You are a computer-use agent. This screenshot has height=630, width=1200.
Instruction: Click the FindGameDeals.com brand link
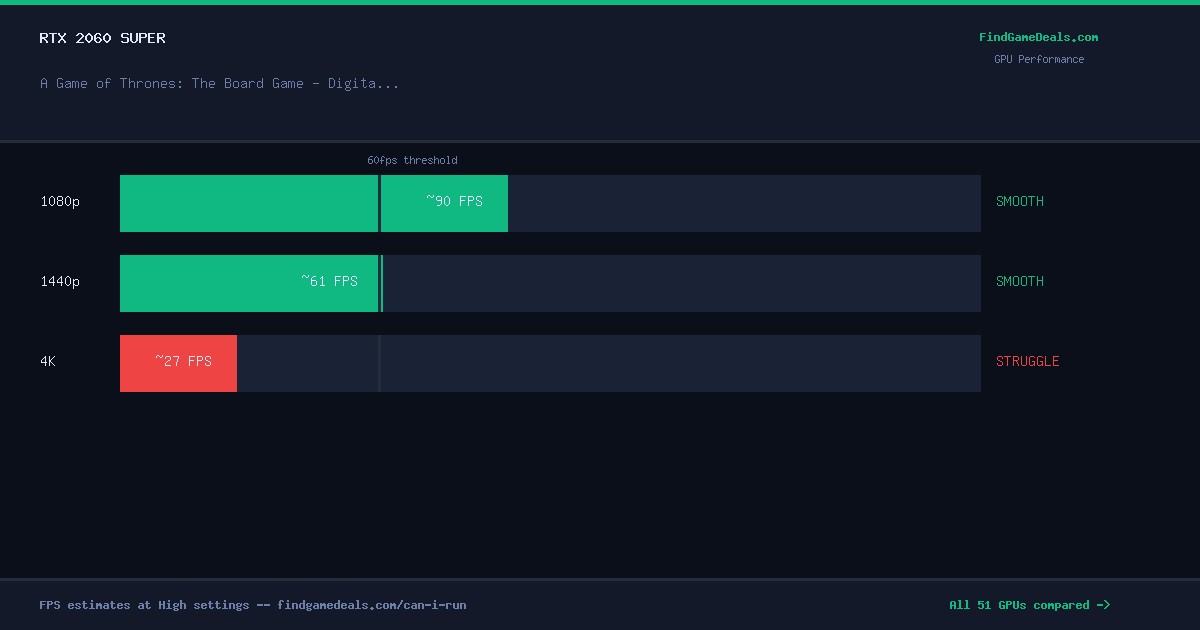pos(1038,37)
